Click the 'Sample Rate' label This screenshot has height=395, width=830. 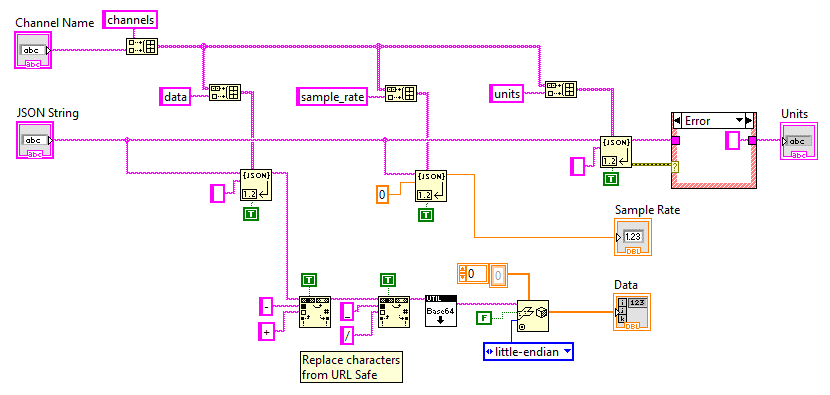pyautogui.click(x=647, y=210)
